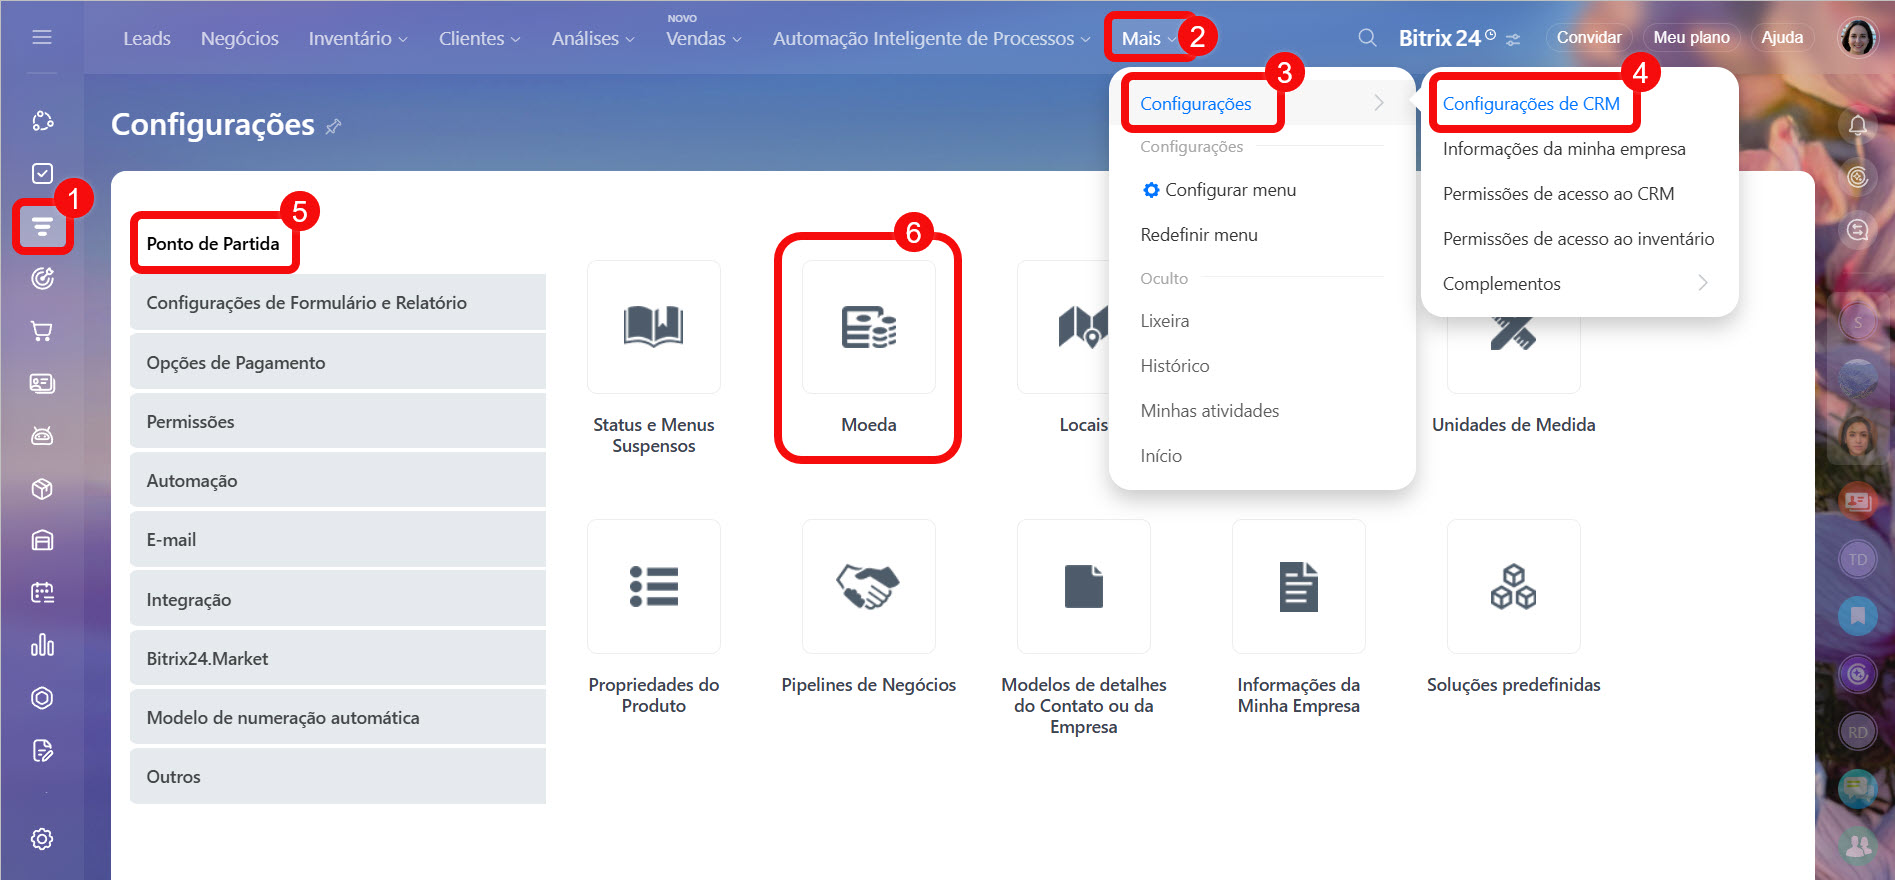
Task: Click the search magnifier icon
Action: coord(1367,38)
